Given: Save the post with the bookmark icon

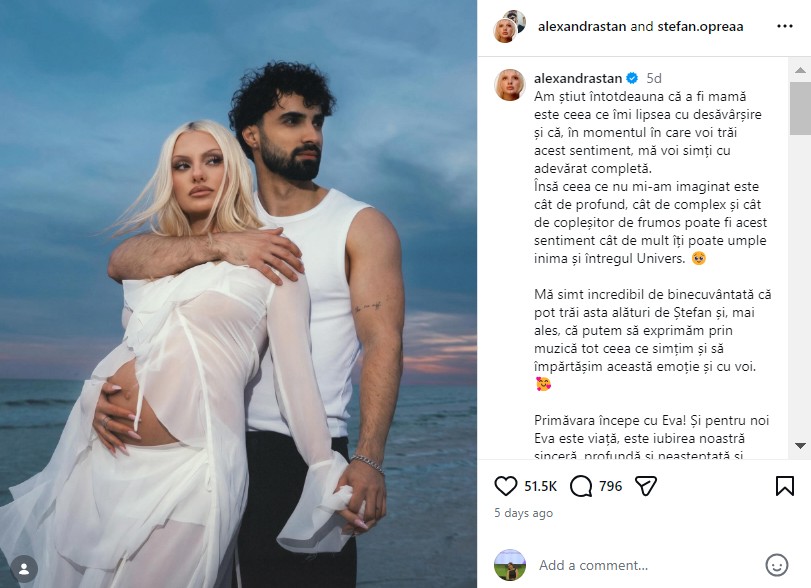Looking at the screenshot, I should click(x=785, y=486).
